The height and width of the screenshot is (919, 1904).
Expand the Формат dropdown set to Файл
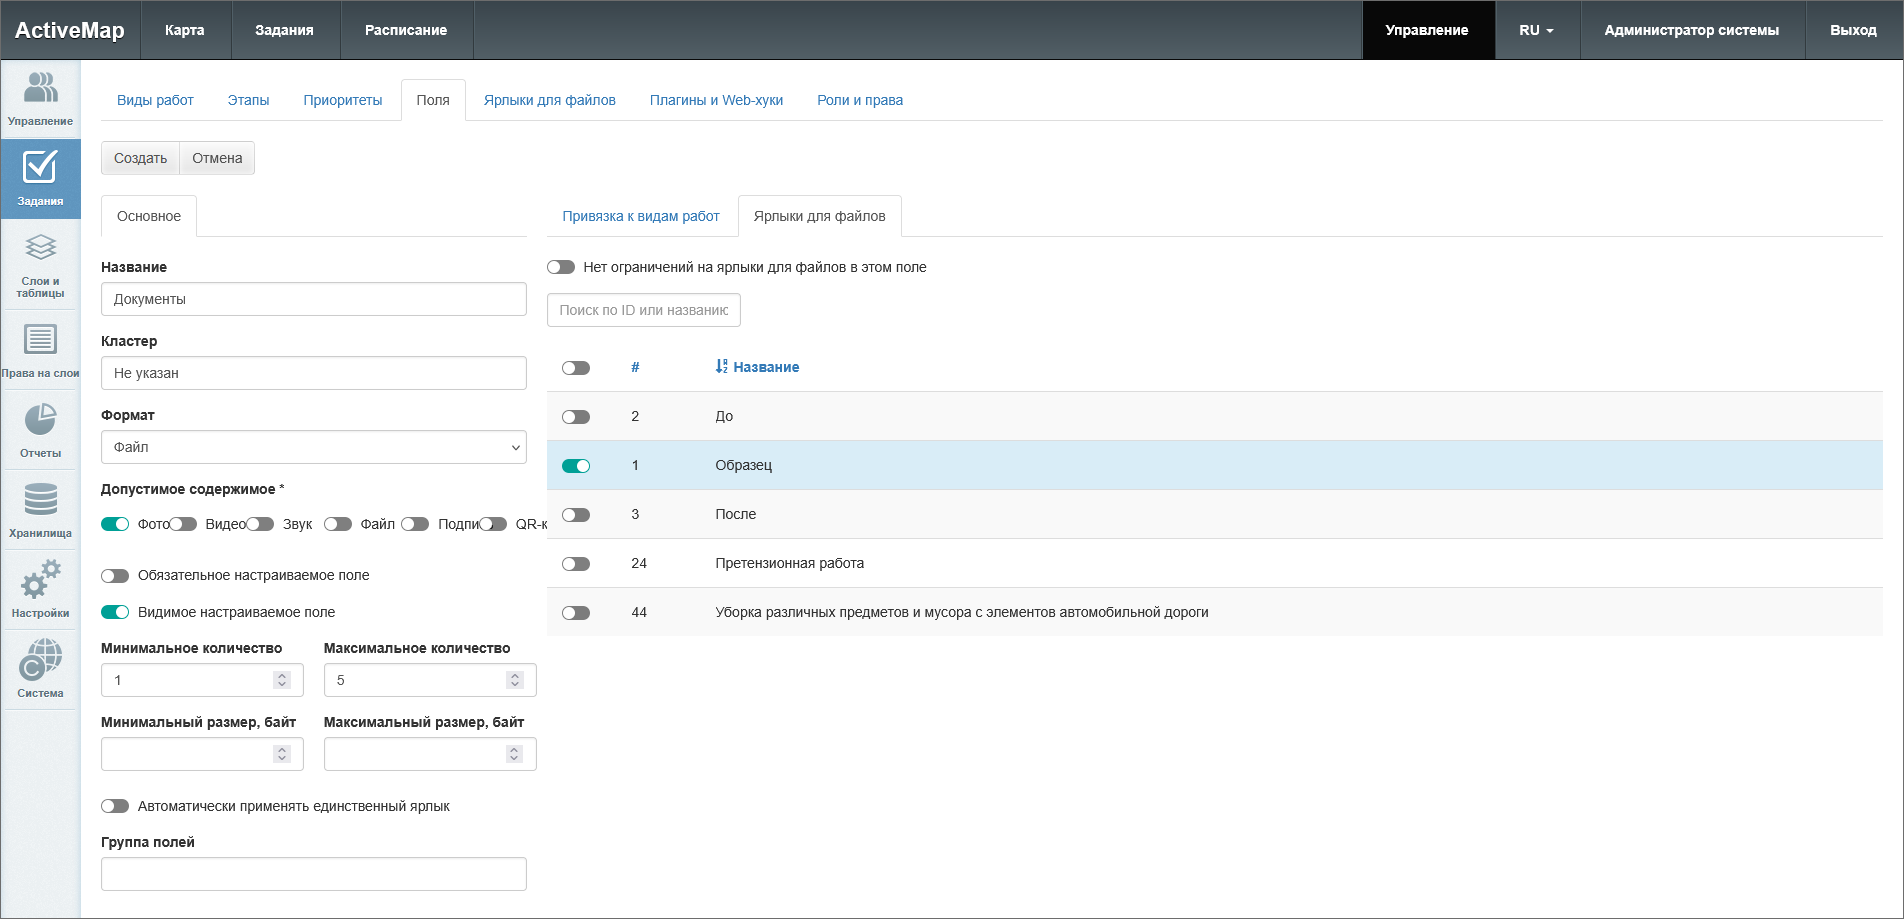313,447
